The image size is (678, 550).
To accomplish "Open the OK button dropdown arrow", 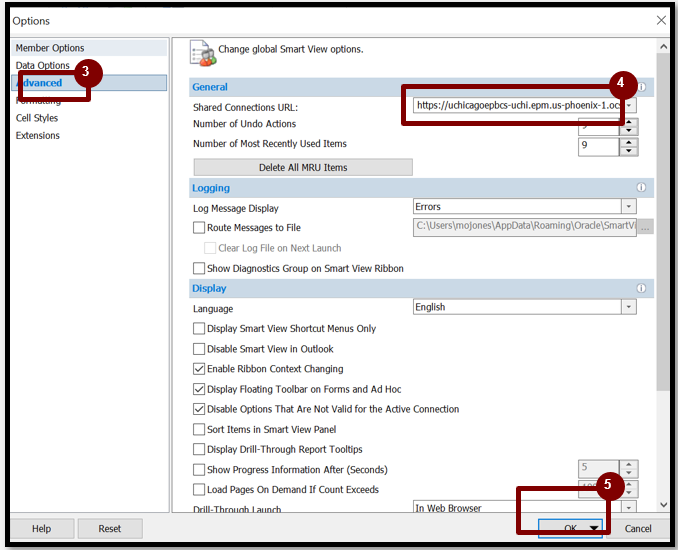I will point(594,528).
